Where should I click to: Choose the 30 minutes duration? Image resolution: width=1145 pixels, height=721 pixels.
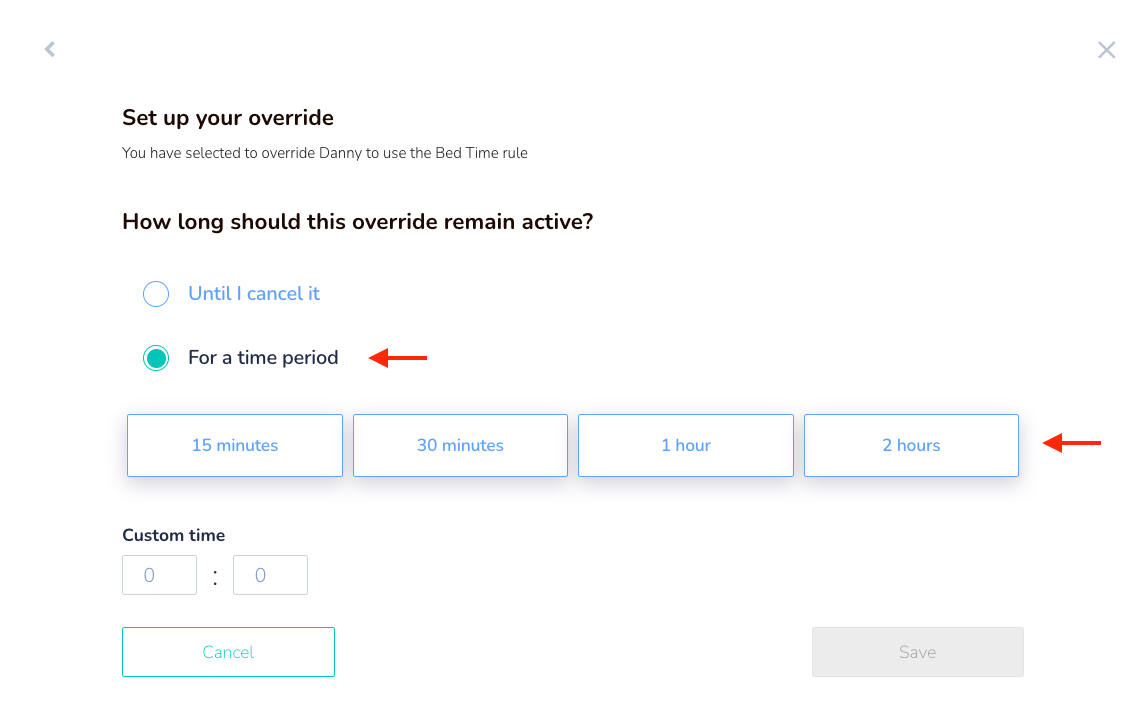(460, 446)
